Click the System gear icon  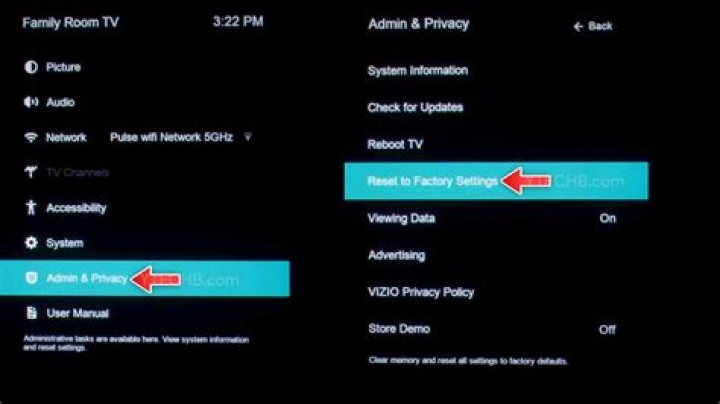click(31, 242)
